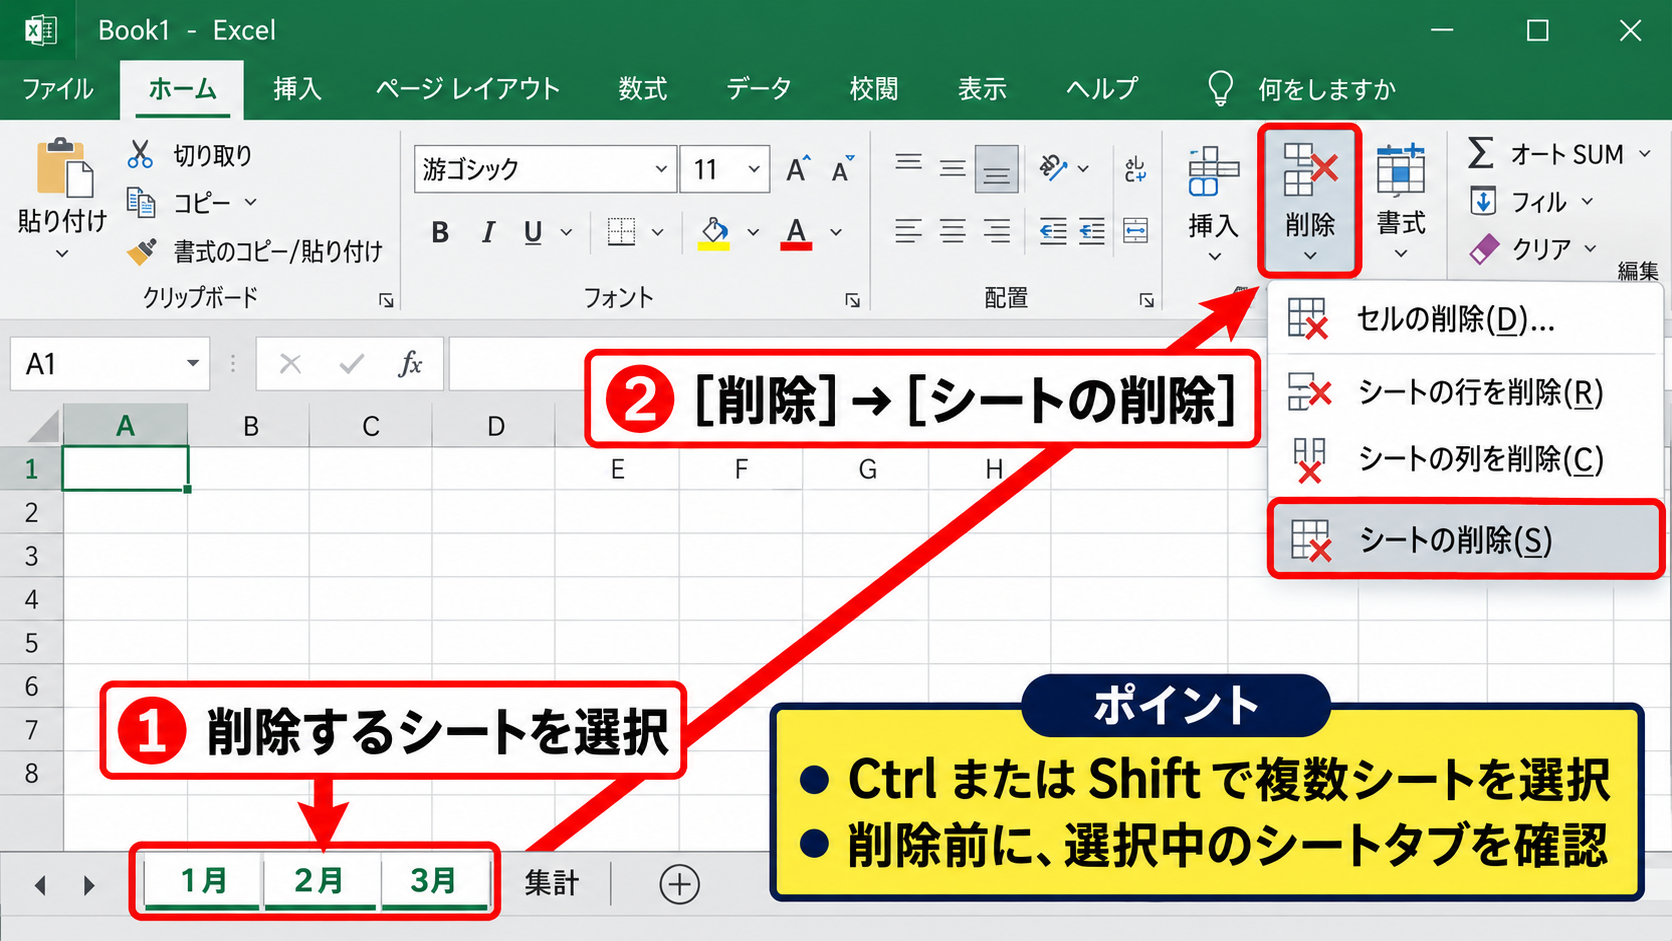Image resolution: width=1672 pixels, height=941 pixels.
Task: Click the red font color swatch button
Action: [796, 233]
